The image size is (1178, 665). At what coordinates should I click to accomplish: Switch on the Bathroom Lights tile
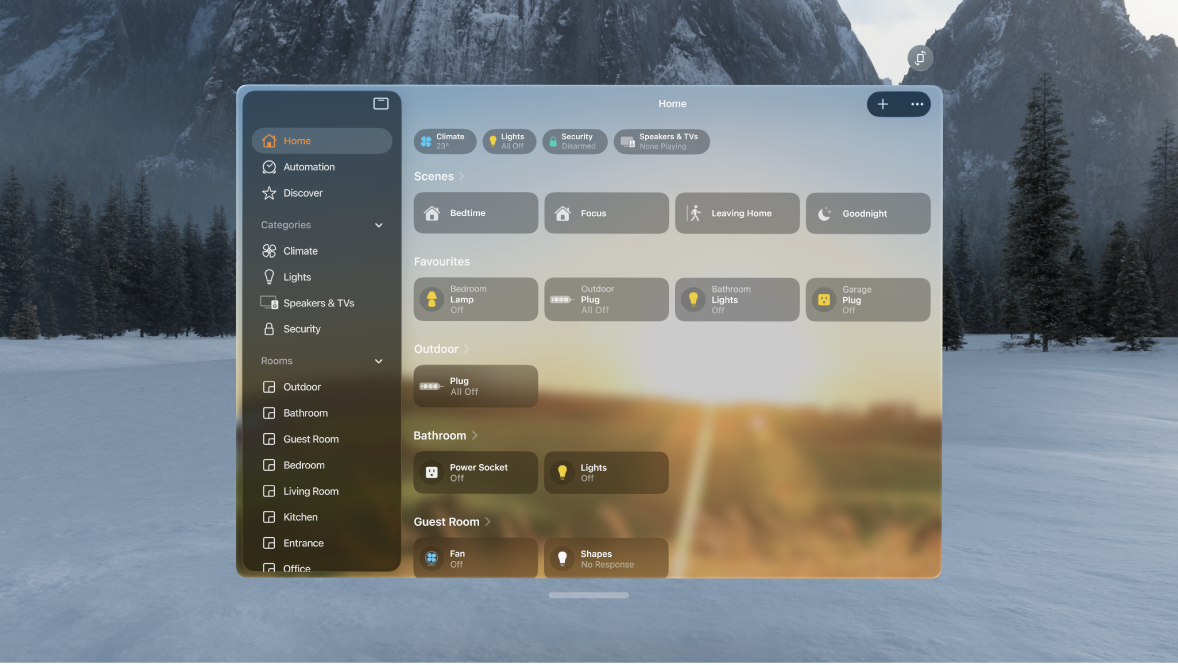(x=694, y=299)
